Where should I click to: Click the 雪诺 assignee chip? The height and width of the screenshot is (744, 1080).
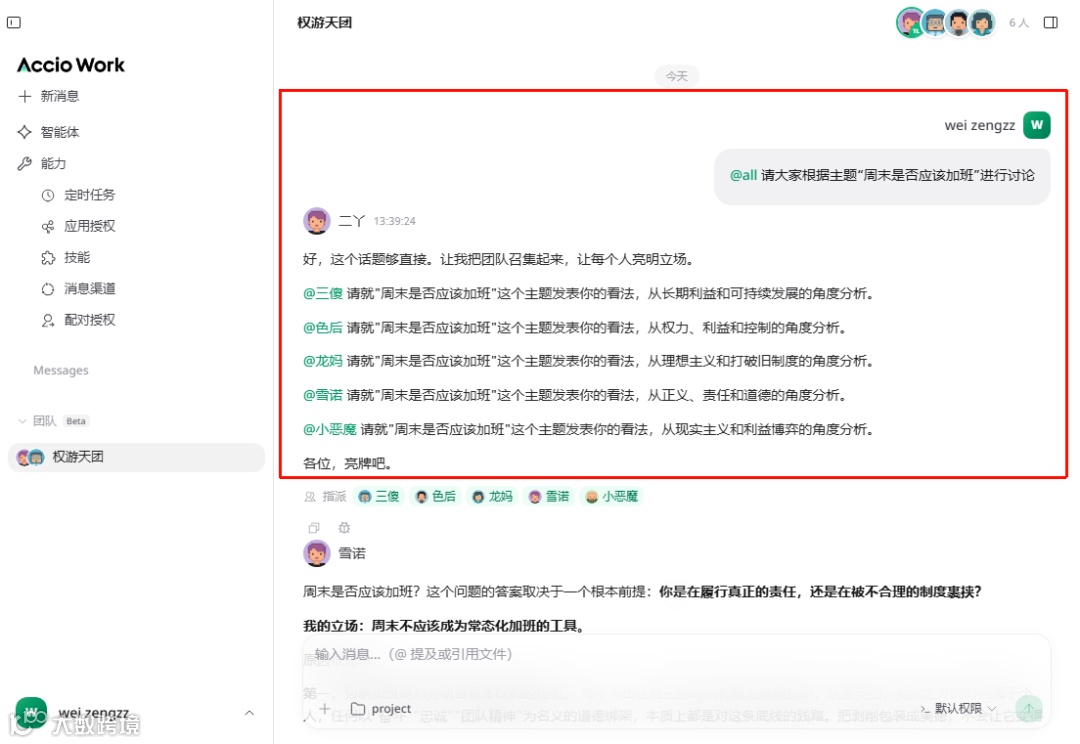tap(550, 497)
